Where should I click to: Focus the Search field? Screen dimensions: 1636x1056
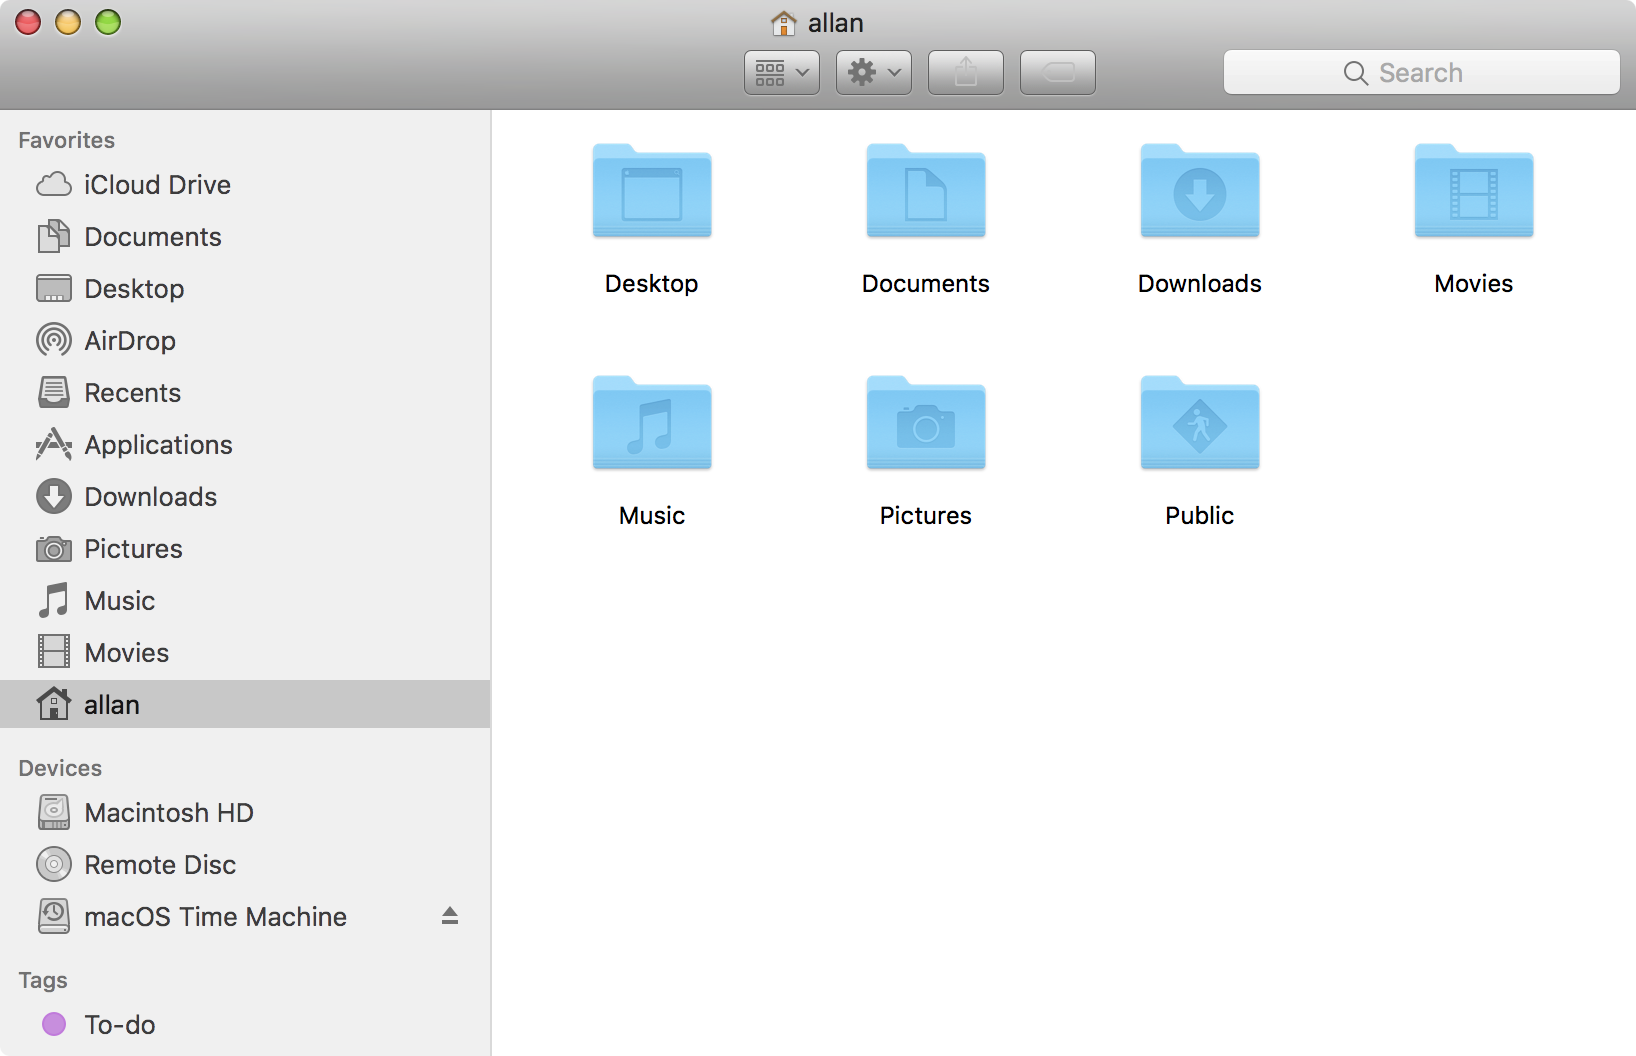tap(1422, 72)
